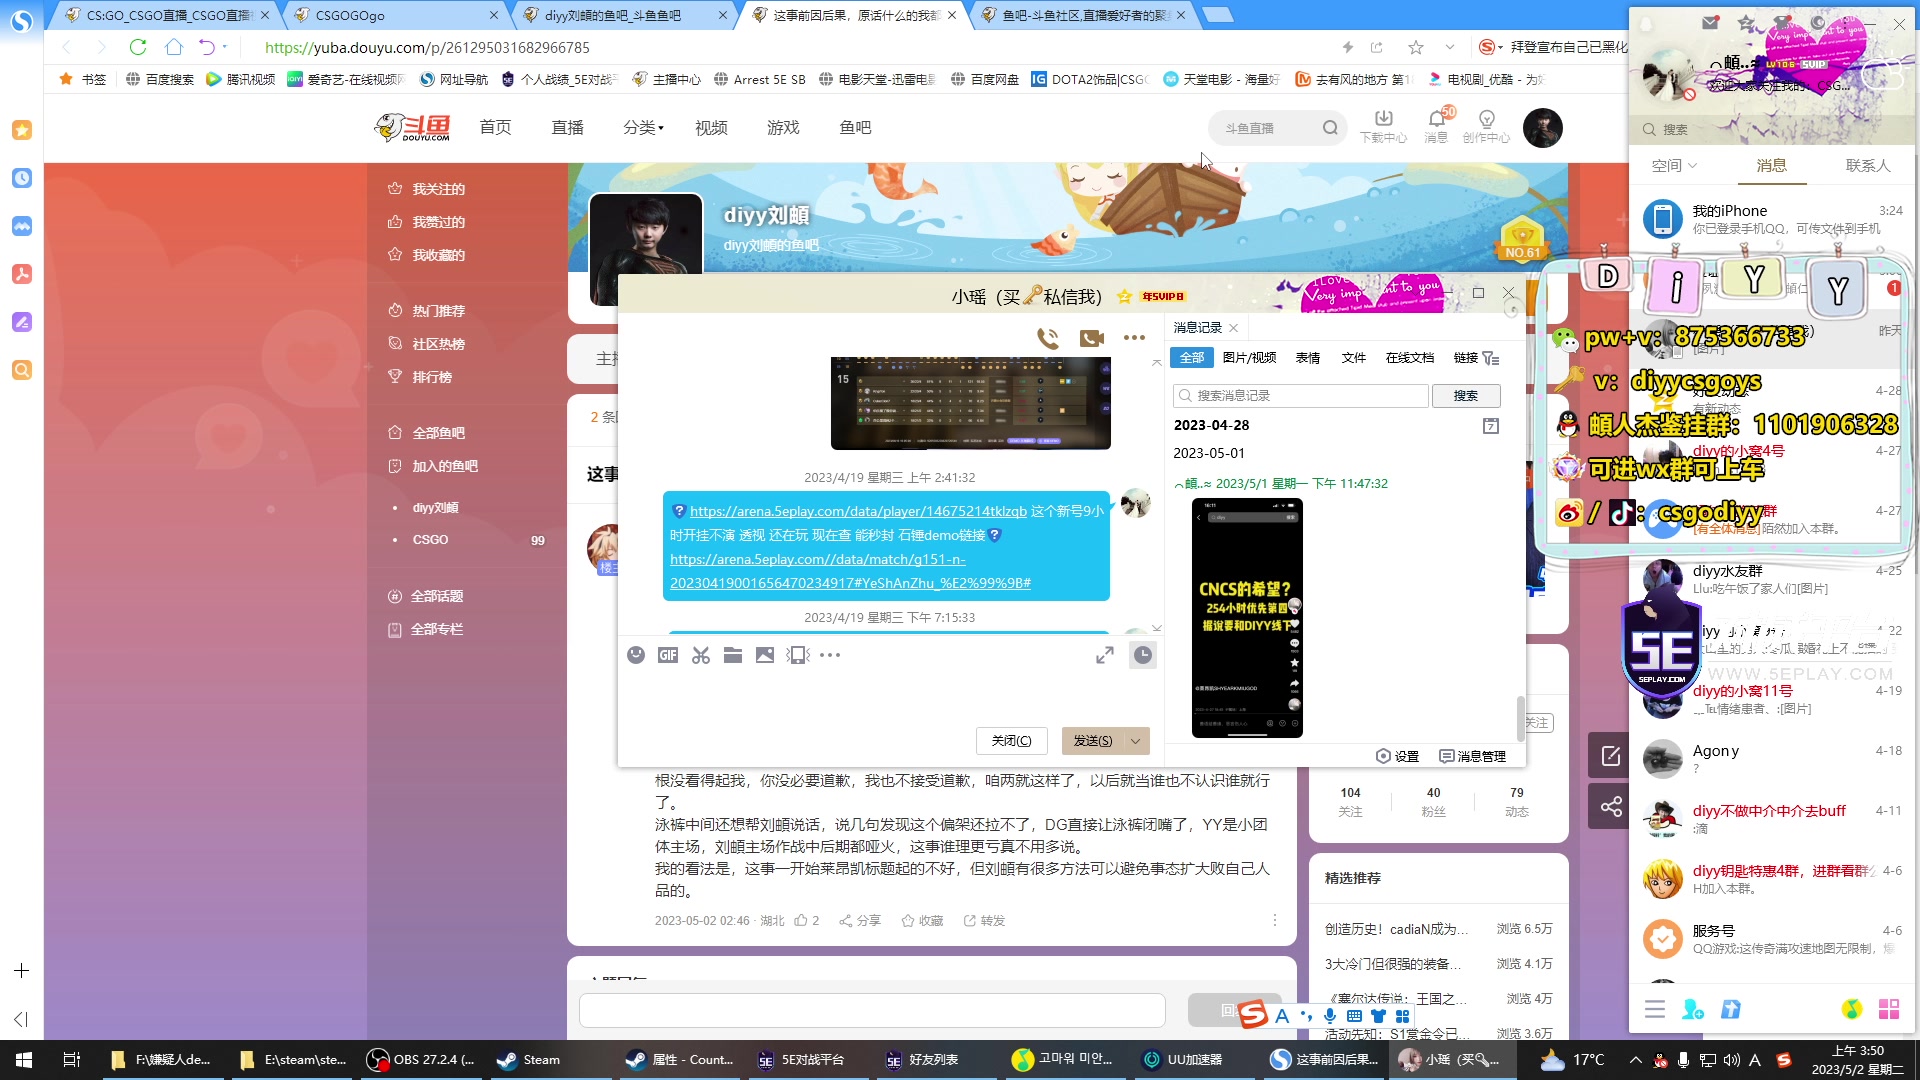Viewport: 1920px width, 1080px height.
Task: Open the calendar date picker in message records
Action: (x=1491, y=426)
